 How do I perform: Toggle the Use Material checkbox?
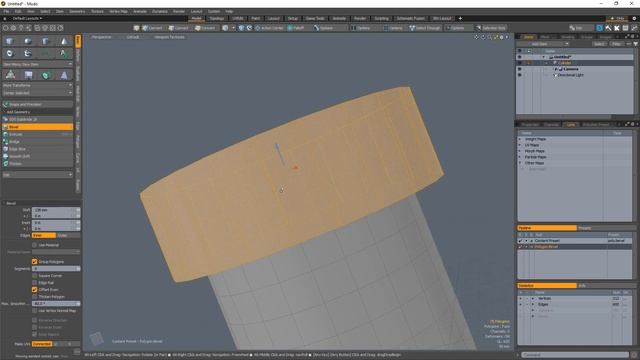(35, 245)
